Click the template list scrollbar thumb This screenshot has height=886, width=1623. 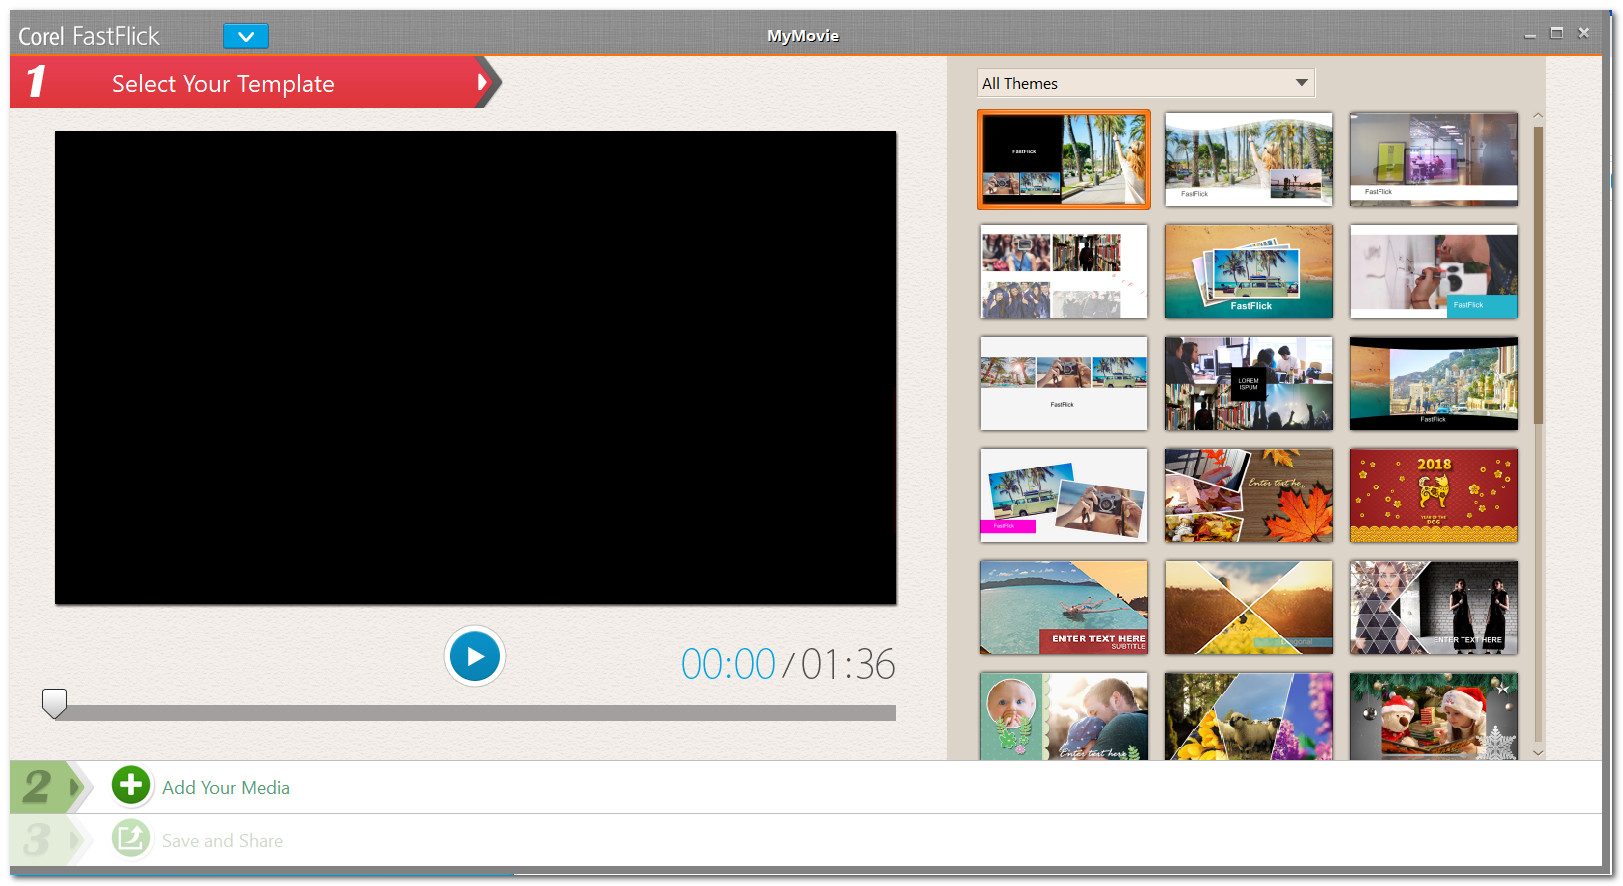click(x=1538, y=275)
